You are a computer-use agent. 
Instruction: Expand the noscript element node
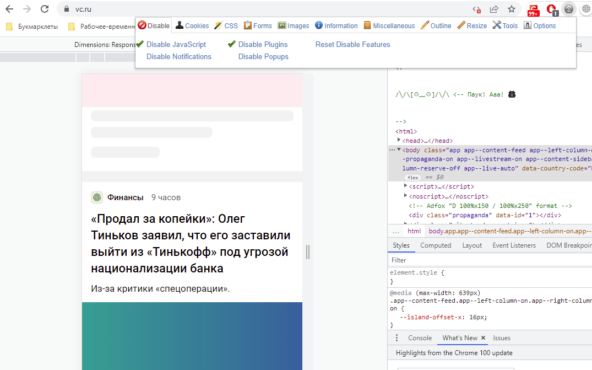coord(405,196)
